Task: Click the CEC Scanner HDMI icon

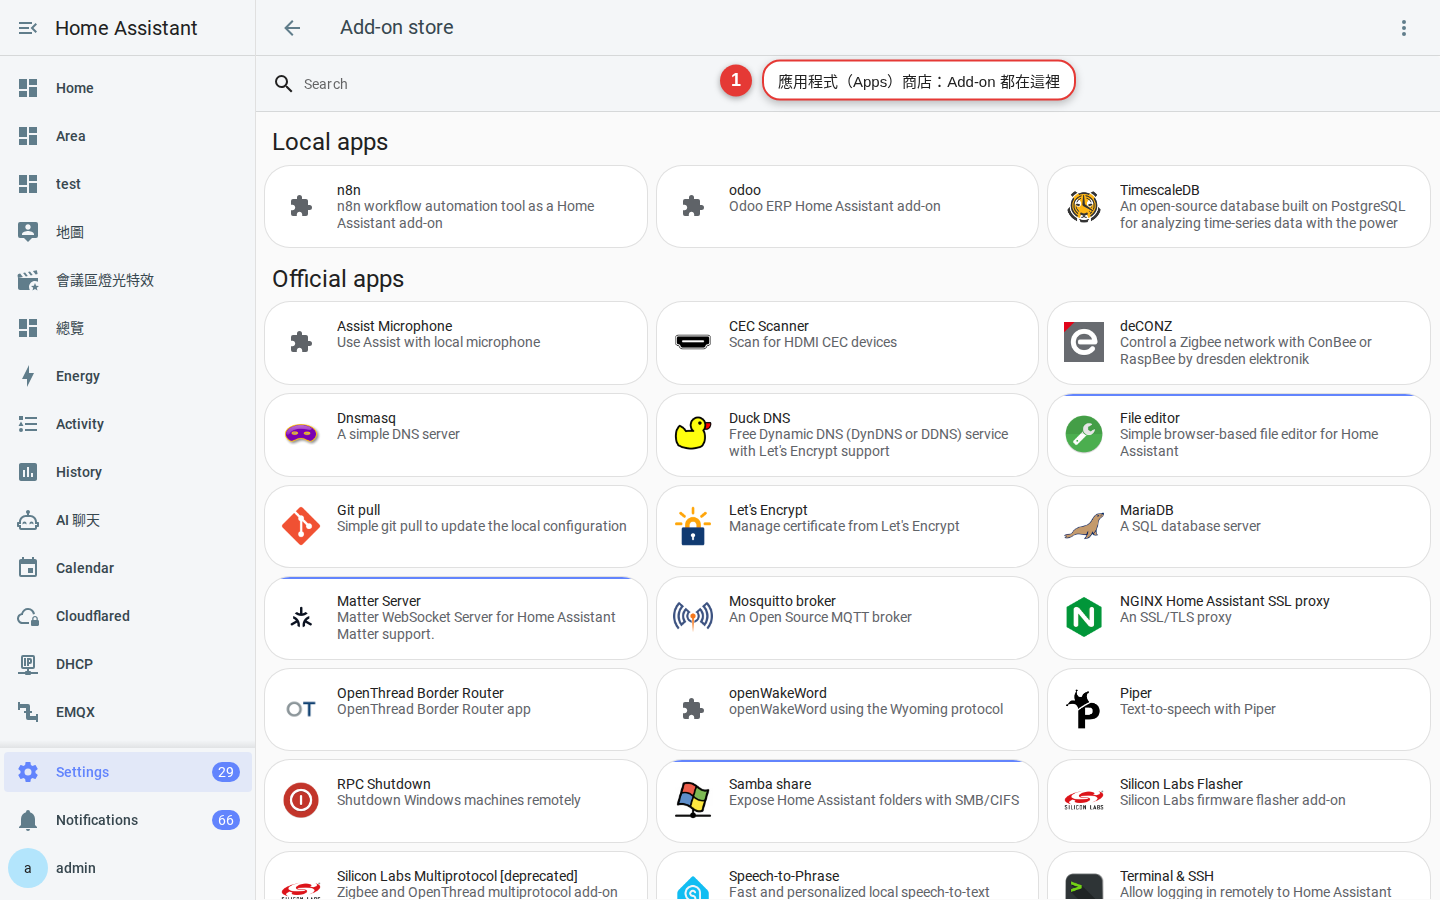Action: (x=693, y=342)
